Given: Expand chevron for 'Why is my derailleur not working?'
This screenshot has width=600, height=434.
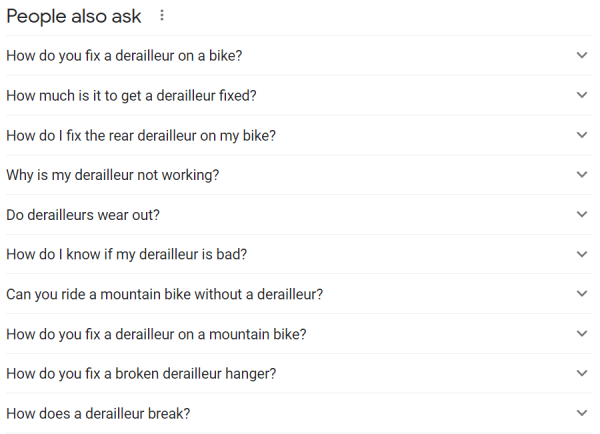Looking at the screenshot, I should (582, 175).
